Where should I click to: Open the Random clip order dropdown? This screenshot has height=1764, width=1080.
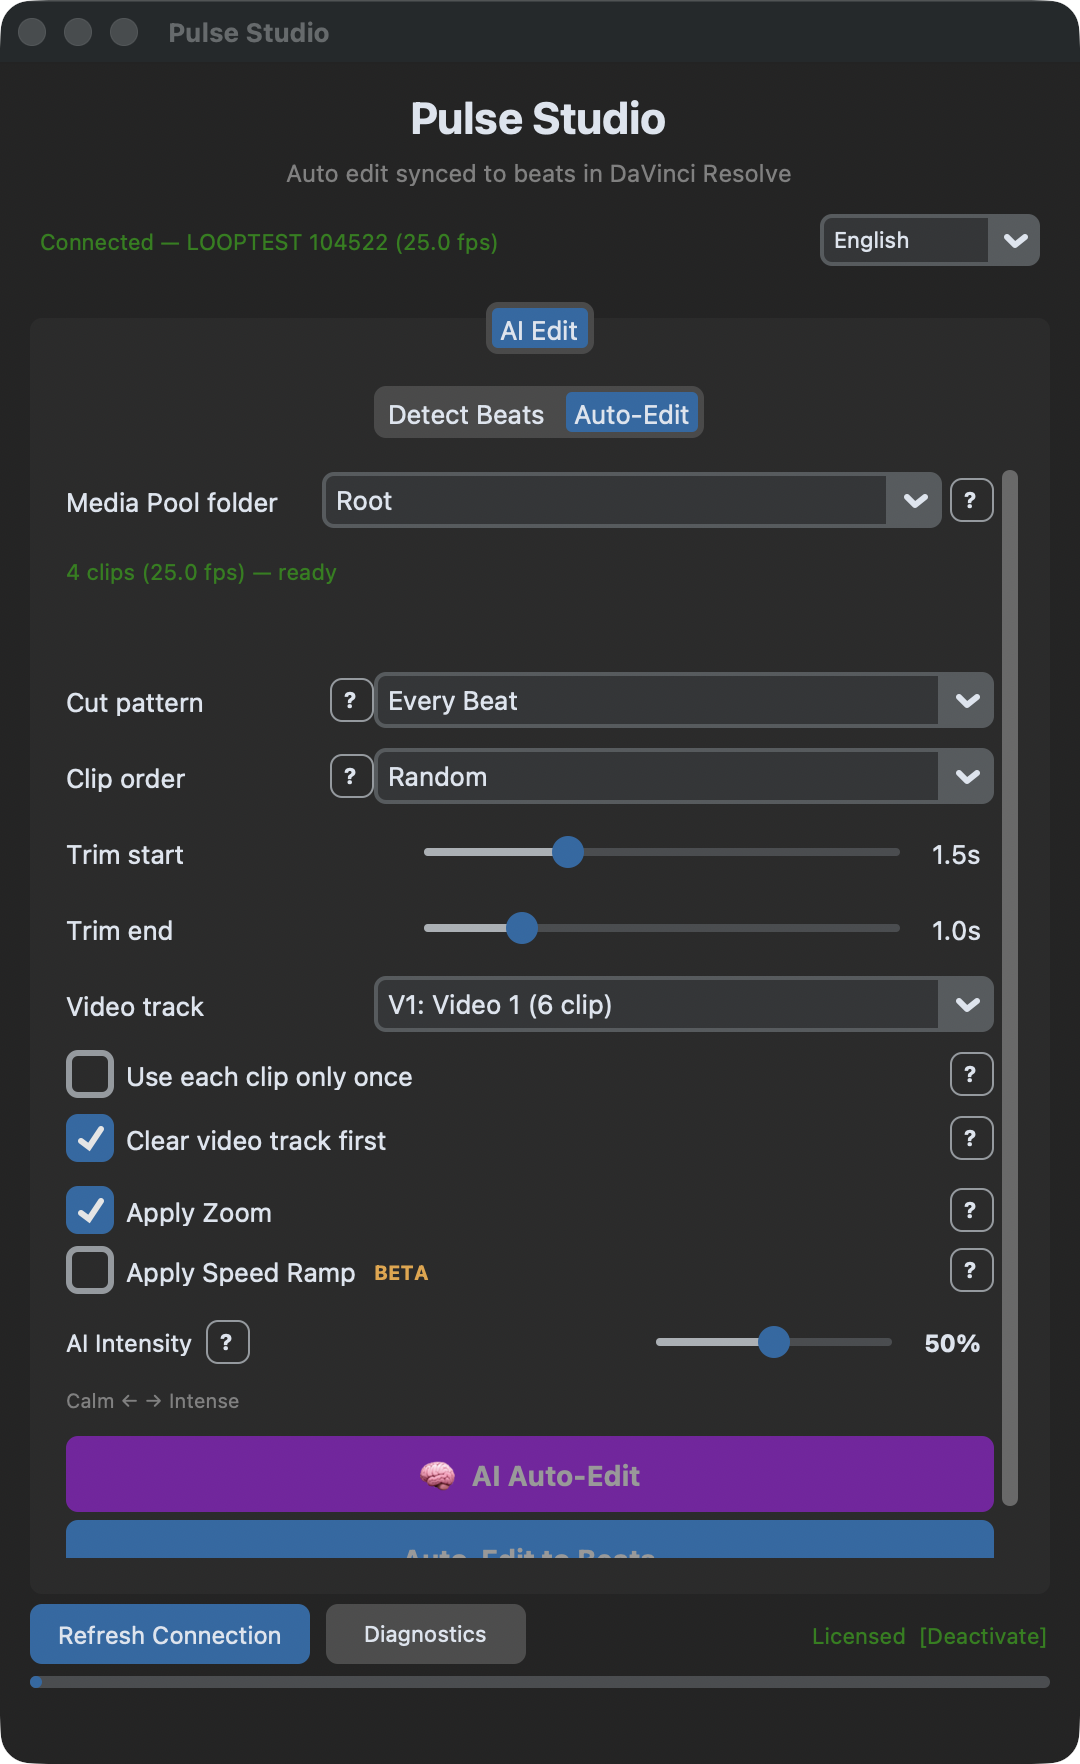click(x=684, y=776)
